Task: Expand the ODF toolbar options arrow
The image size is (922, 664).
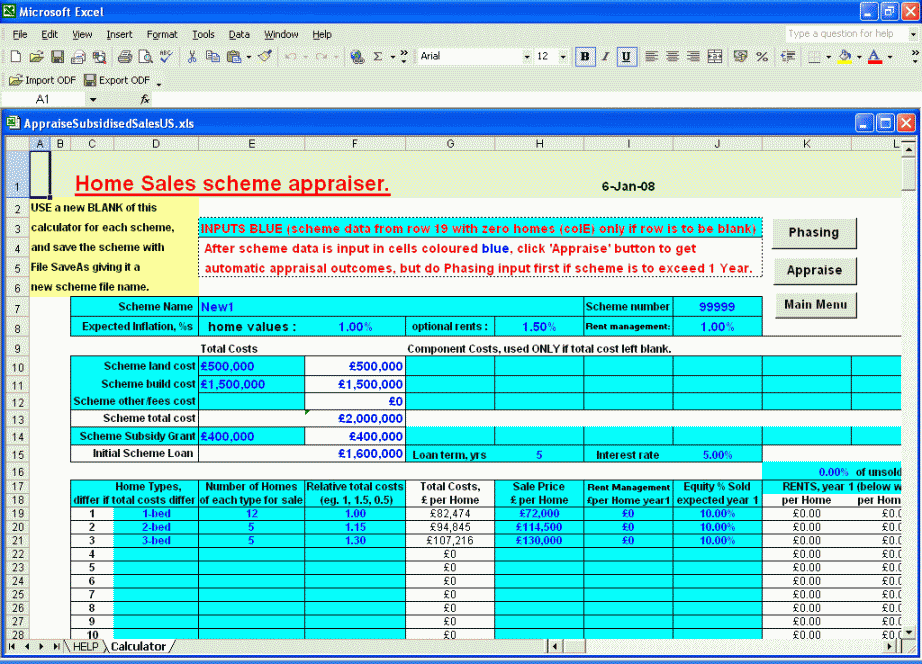Action: tap(159, 82)
